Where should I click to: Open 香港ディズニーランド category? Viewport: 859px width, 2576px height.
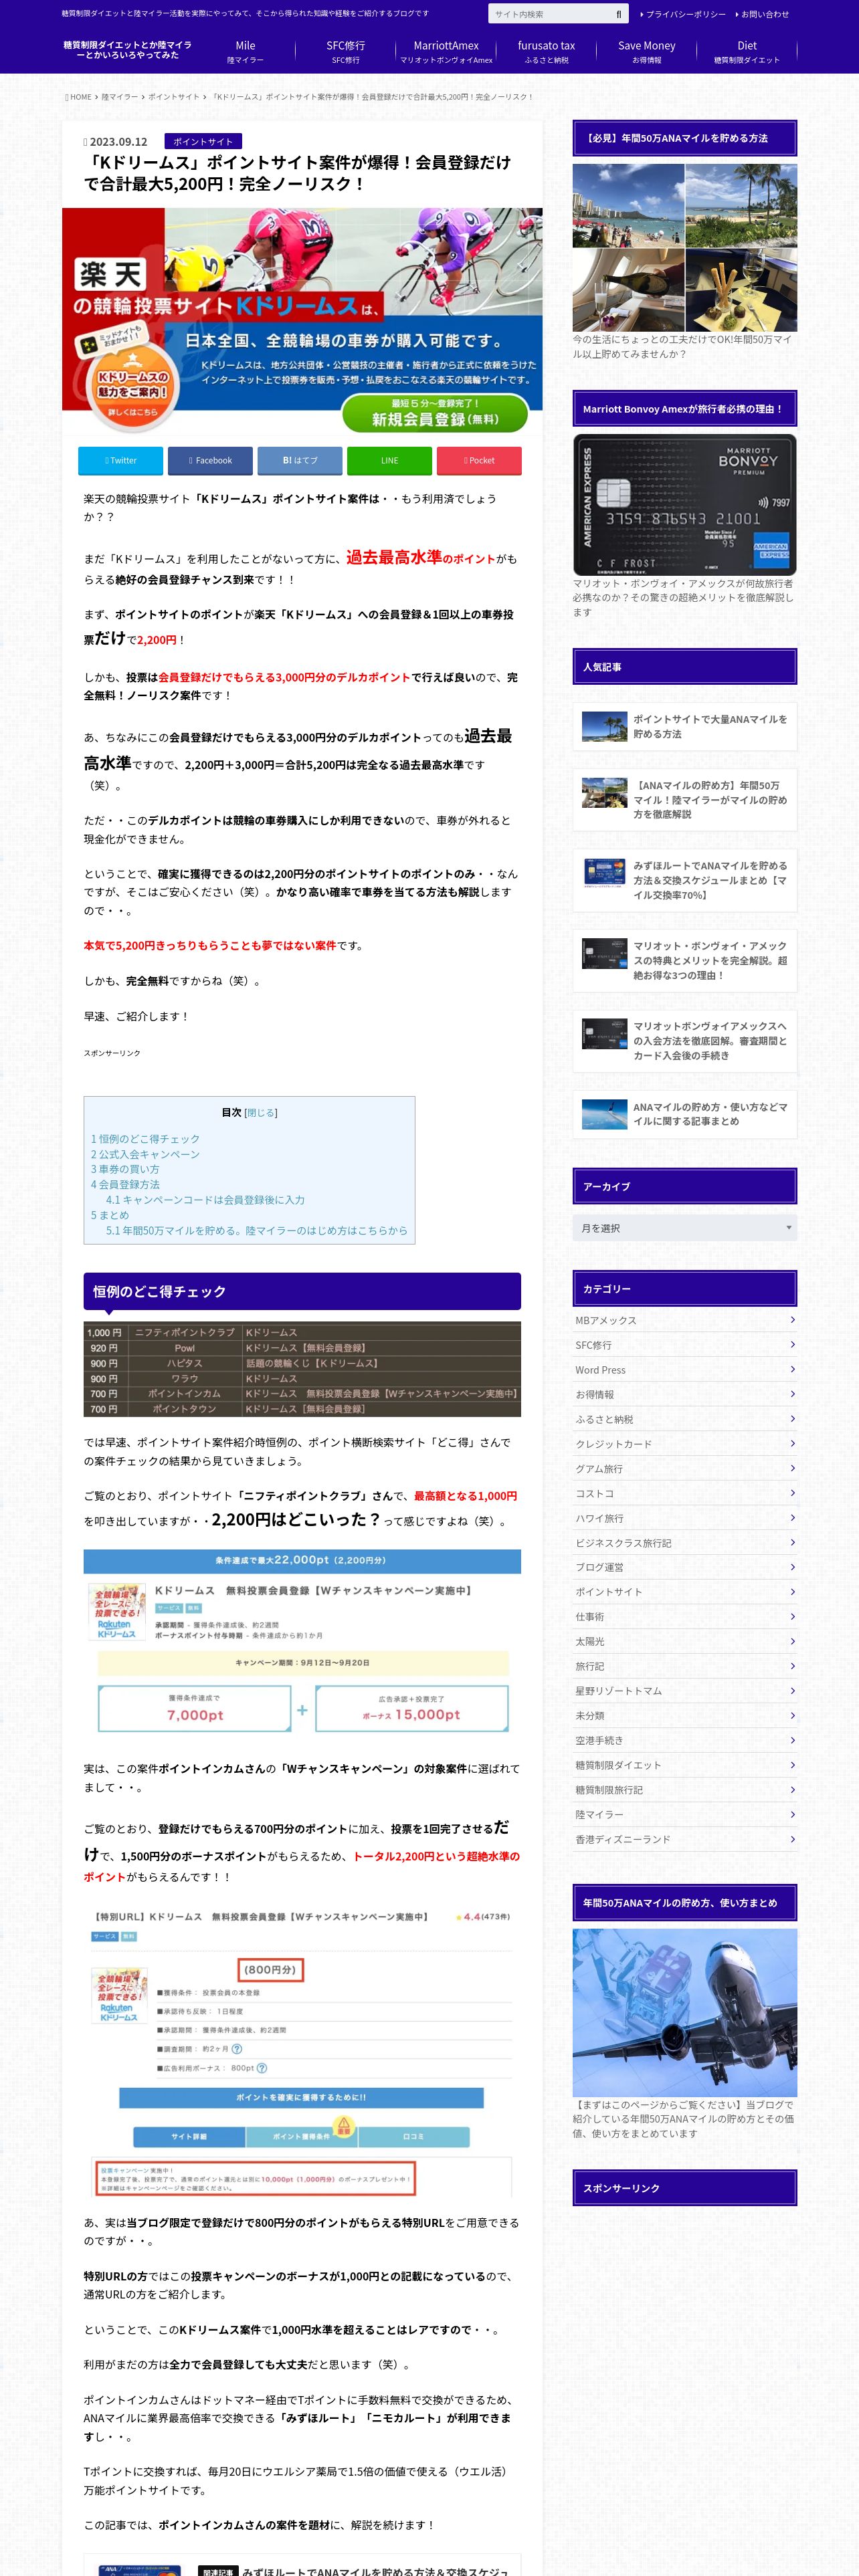pos(684,1839)
